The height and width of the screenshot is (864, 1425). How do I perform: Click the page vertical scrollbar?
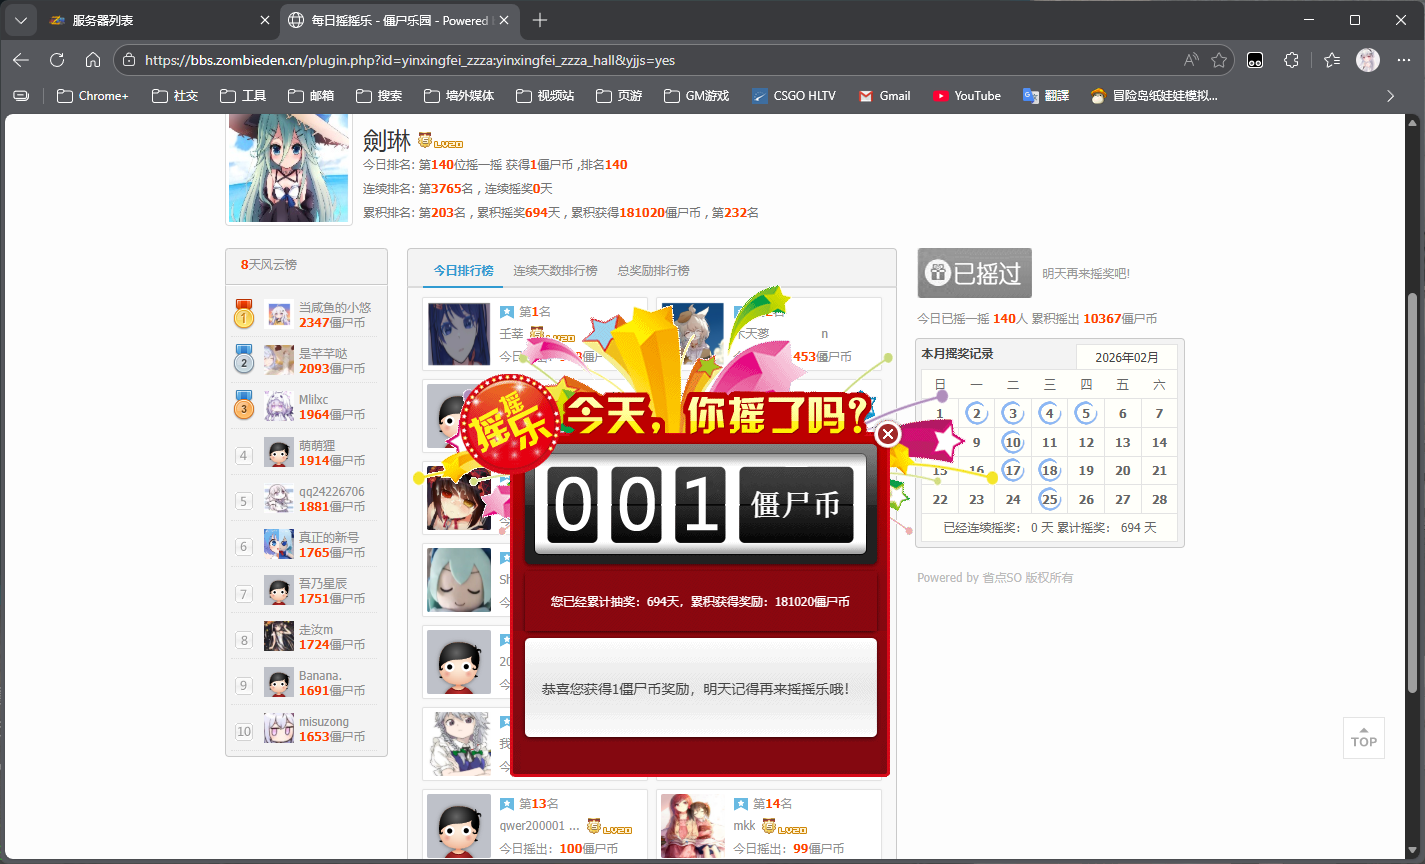[x=1412, y=500]
